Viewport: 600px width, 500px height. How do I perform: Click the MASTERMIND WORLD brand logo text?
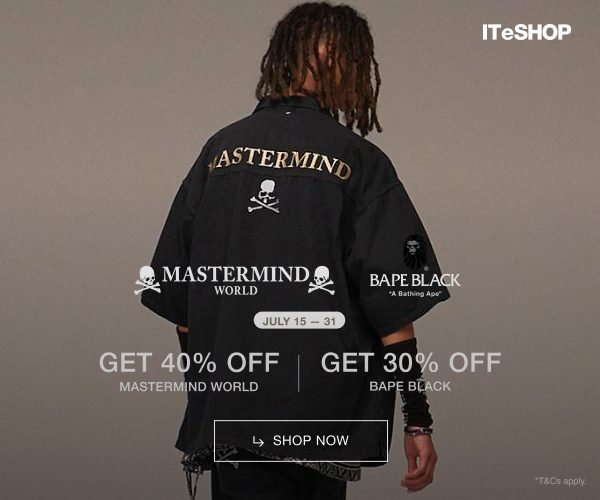[x=235, y=281]
